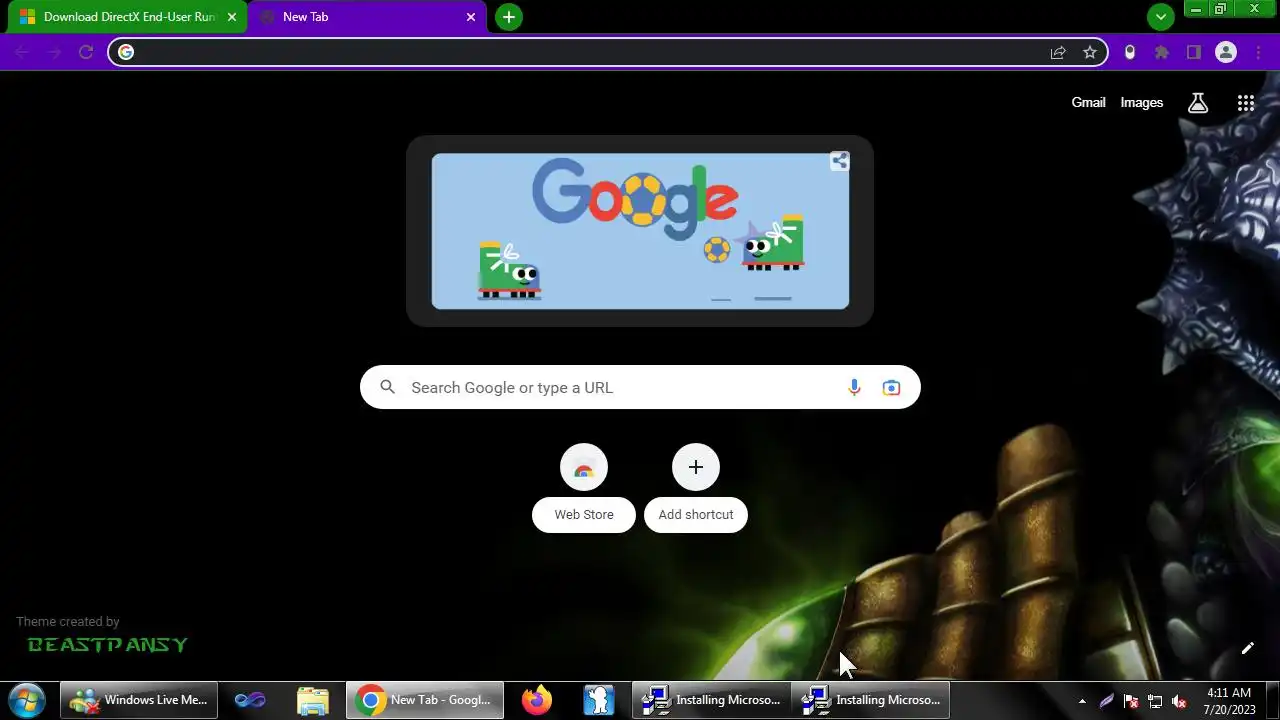
Task: Close the Download DirectX tab
Action: click(x=232, y=17)
